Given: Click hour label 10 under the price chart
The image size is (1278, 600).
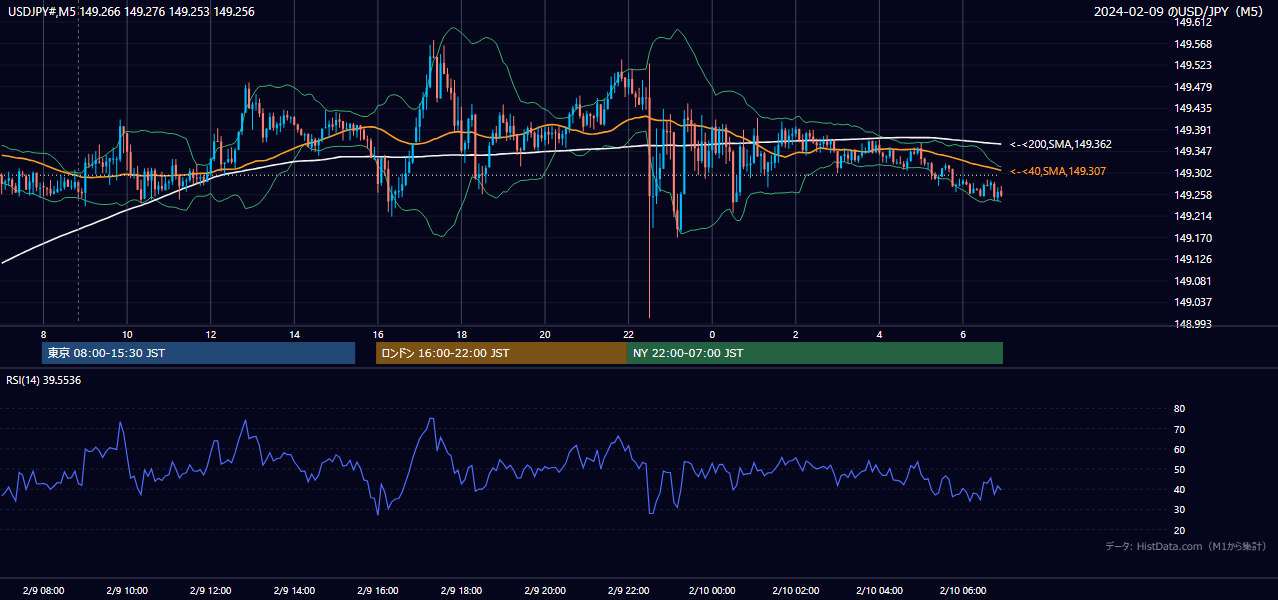Looking at the screenshot, I should [x=127, y=334].
